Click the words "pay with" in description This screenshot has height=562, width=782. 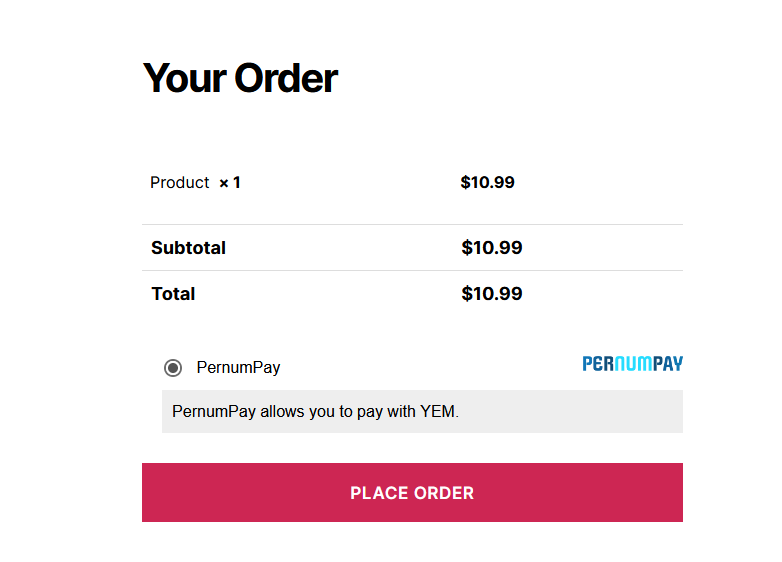point(386,411)
